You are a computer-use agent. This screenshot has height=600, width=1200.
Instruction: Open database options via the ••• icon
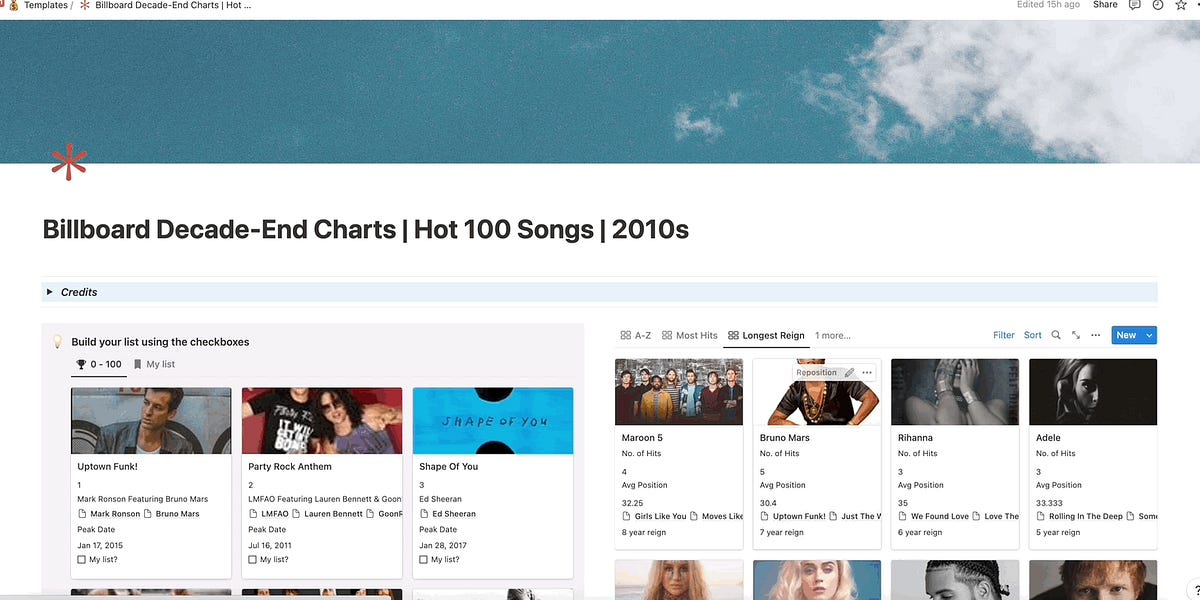(1095, 335)
